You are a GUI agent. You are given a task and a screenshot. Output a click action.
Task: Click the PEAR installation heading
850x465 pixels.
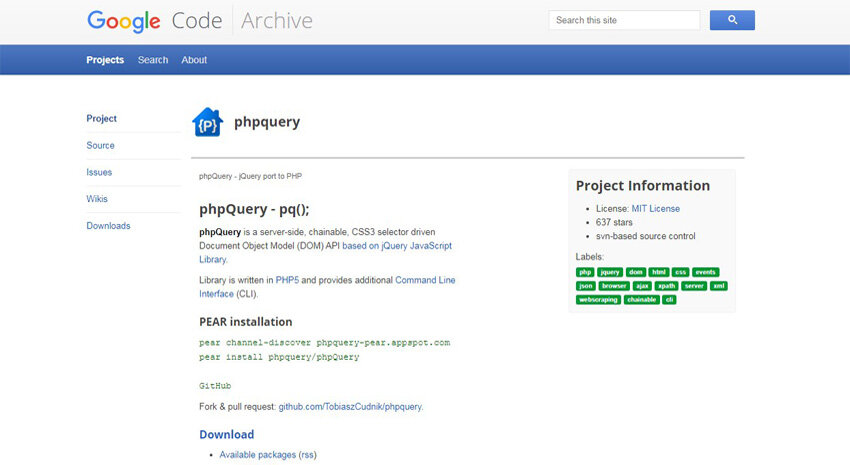coord(246,322)
